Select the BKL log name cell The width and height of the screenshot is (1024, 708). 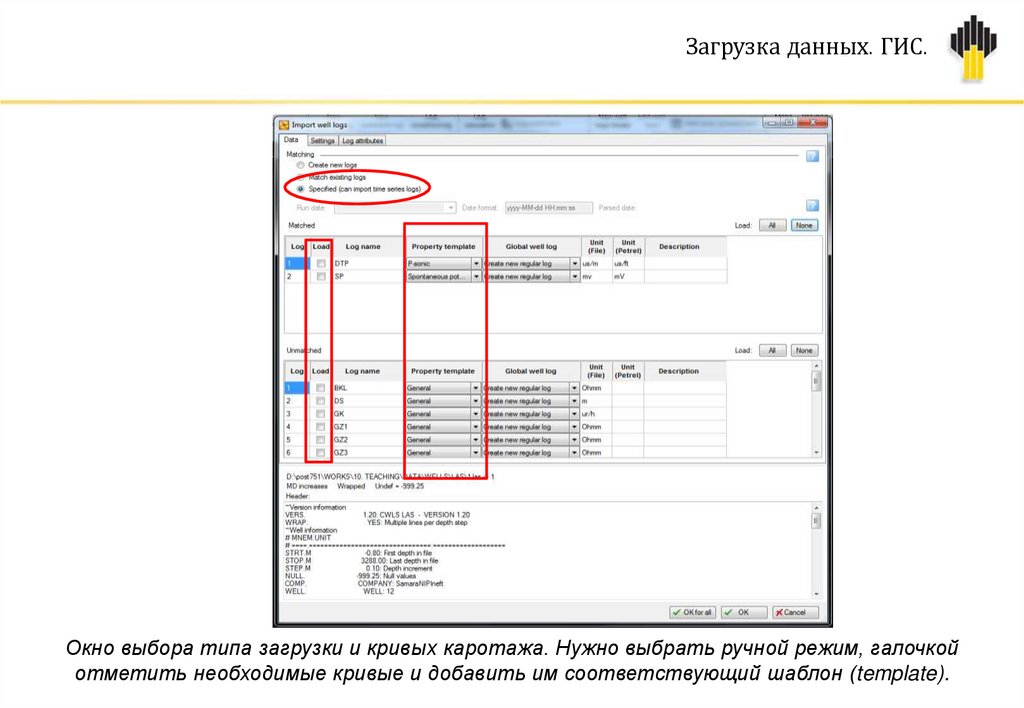368,388
